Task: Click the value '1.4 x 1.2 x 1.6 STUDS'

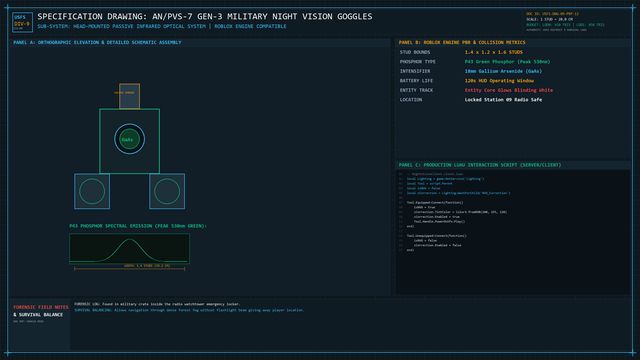Action: point(493,52)
